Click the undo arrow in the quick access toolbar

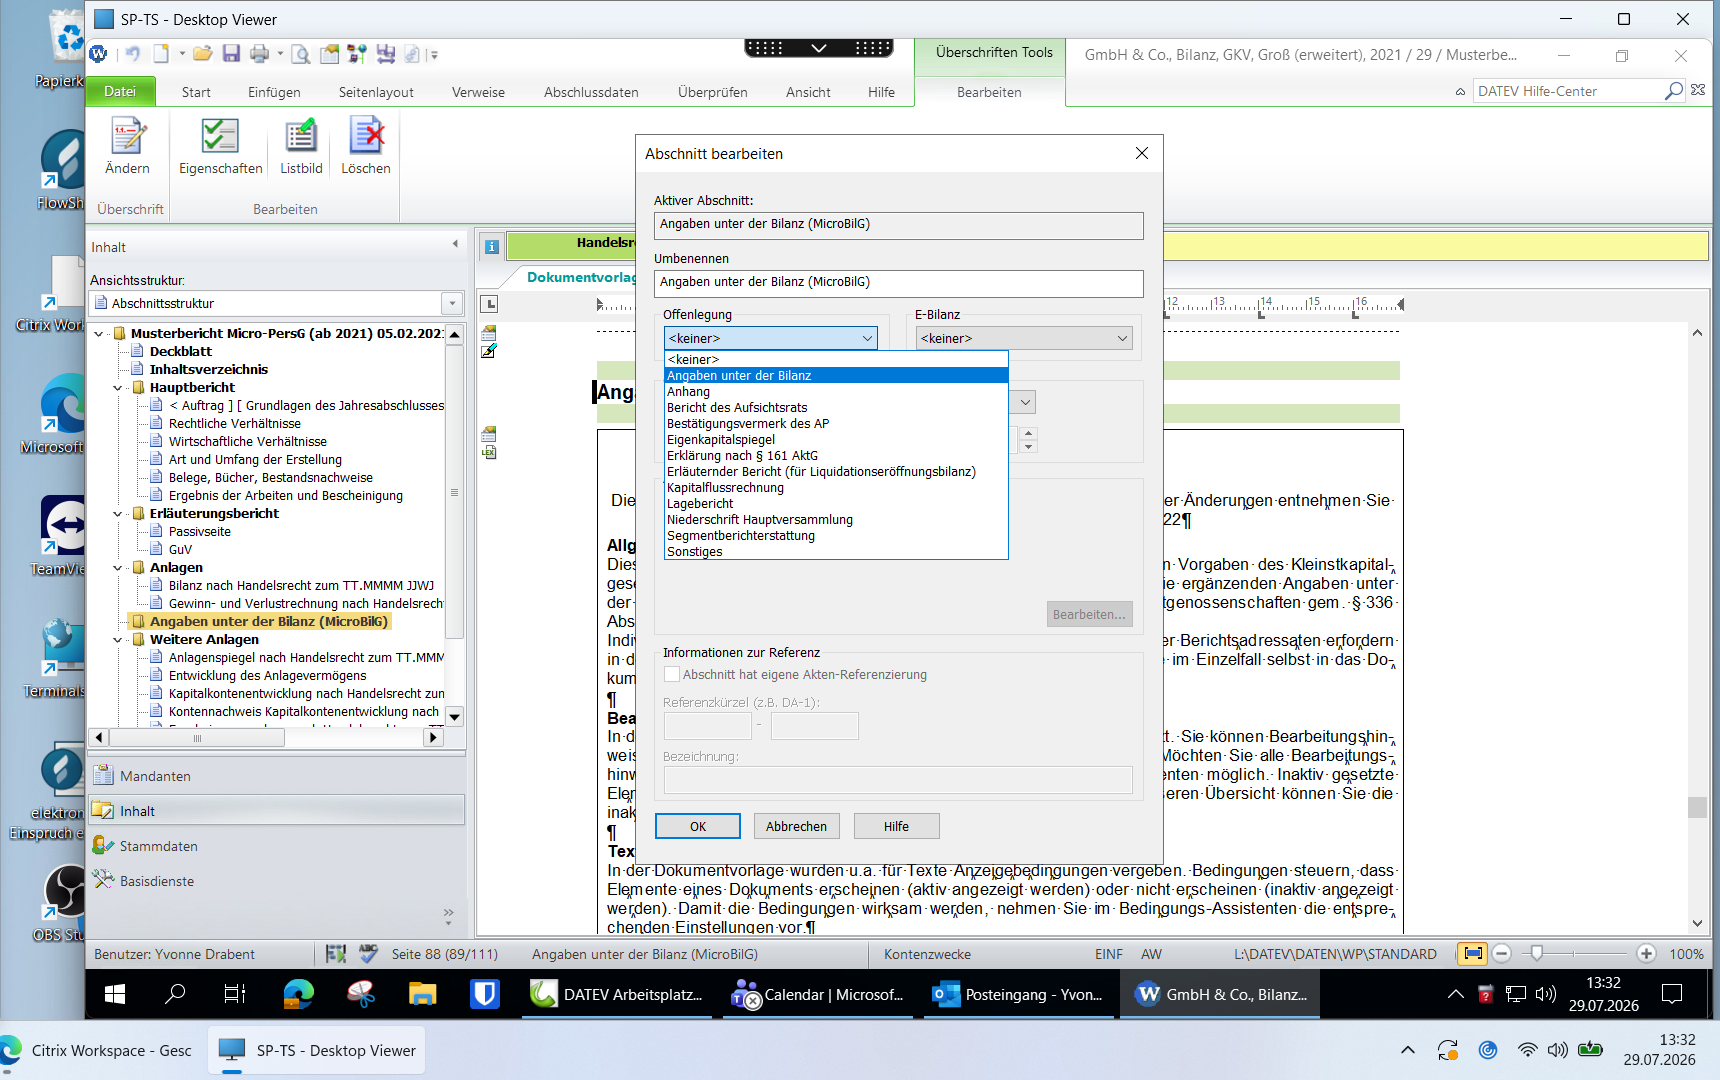click(132, 54)
